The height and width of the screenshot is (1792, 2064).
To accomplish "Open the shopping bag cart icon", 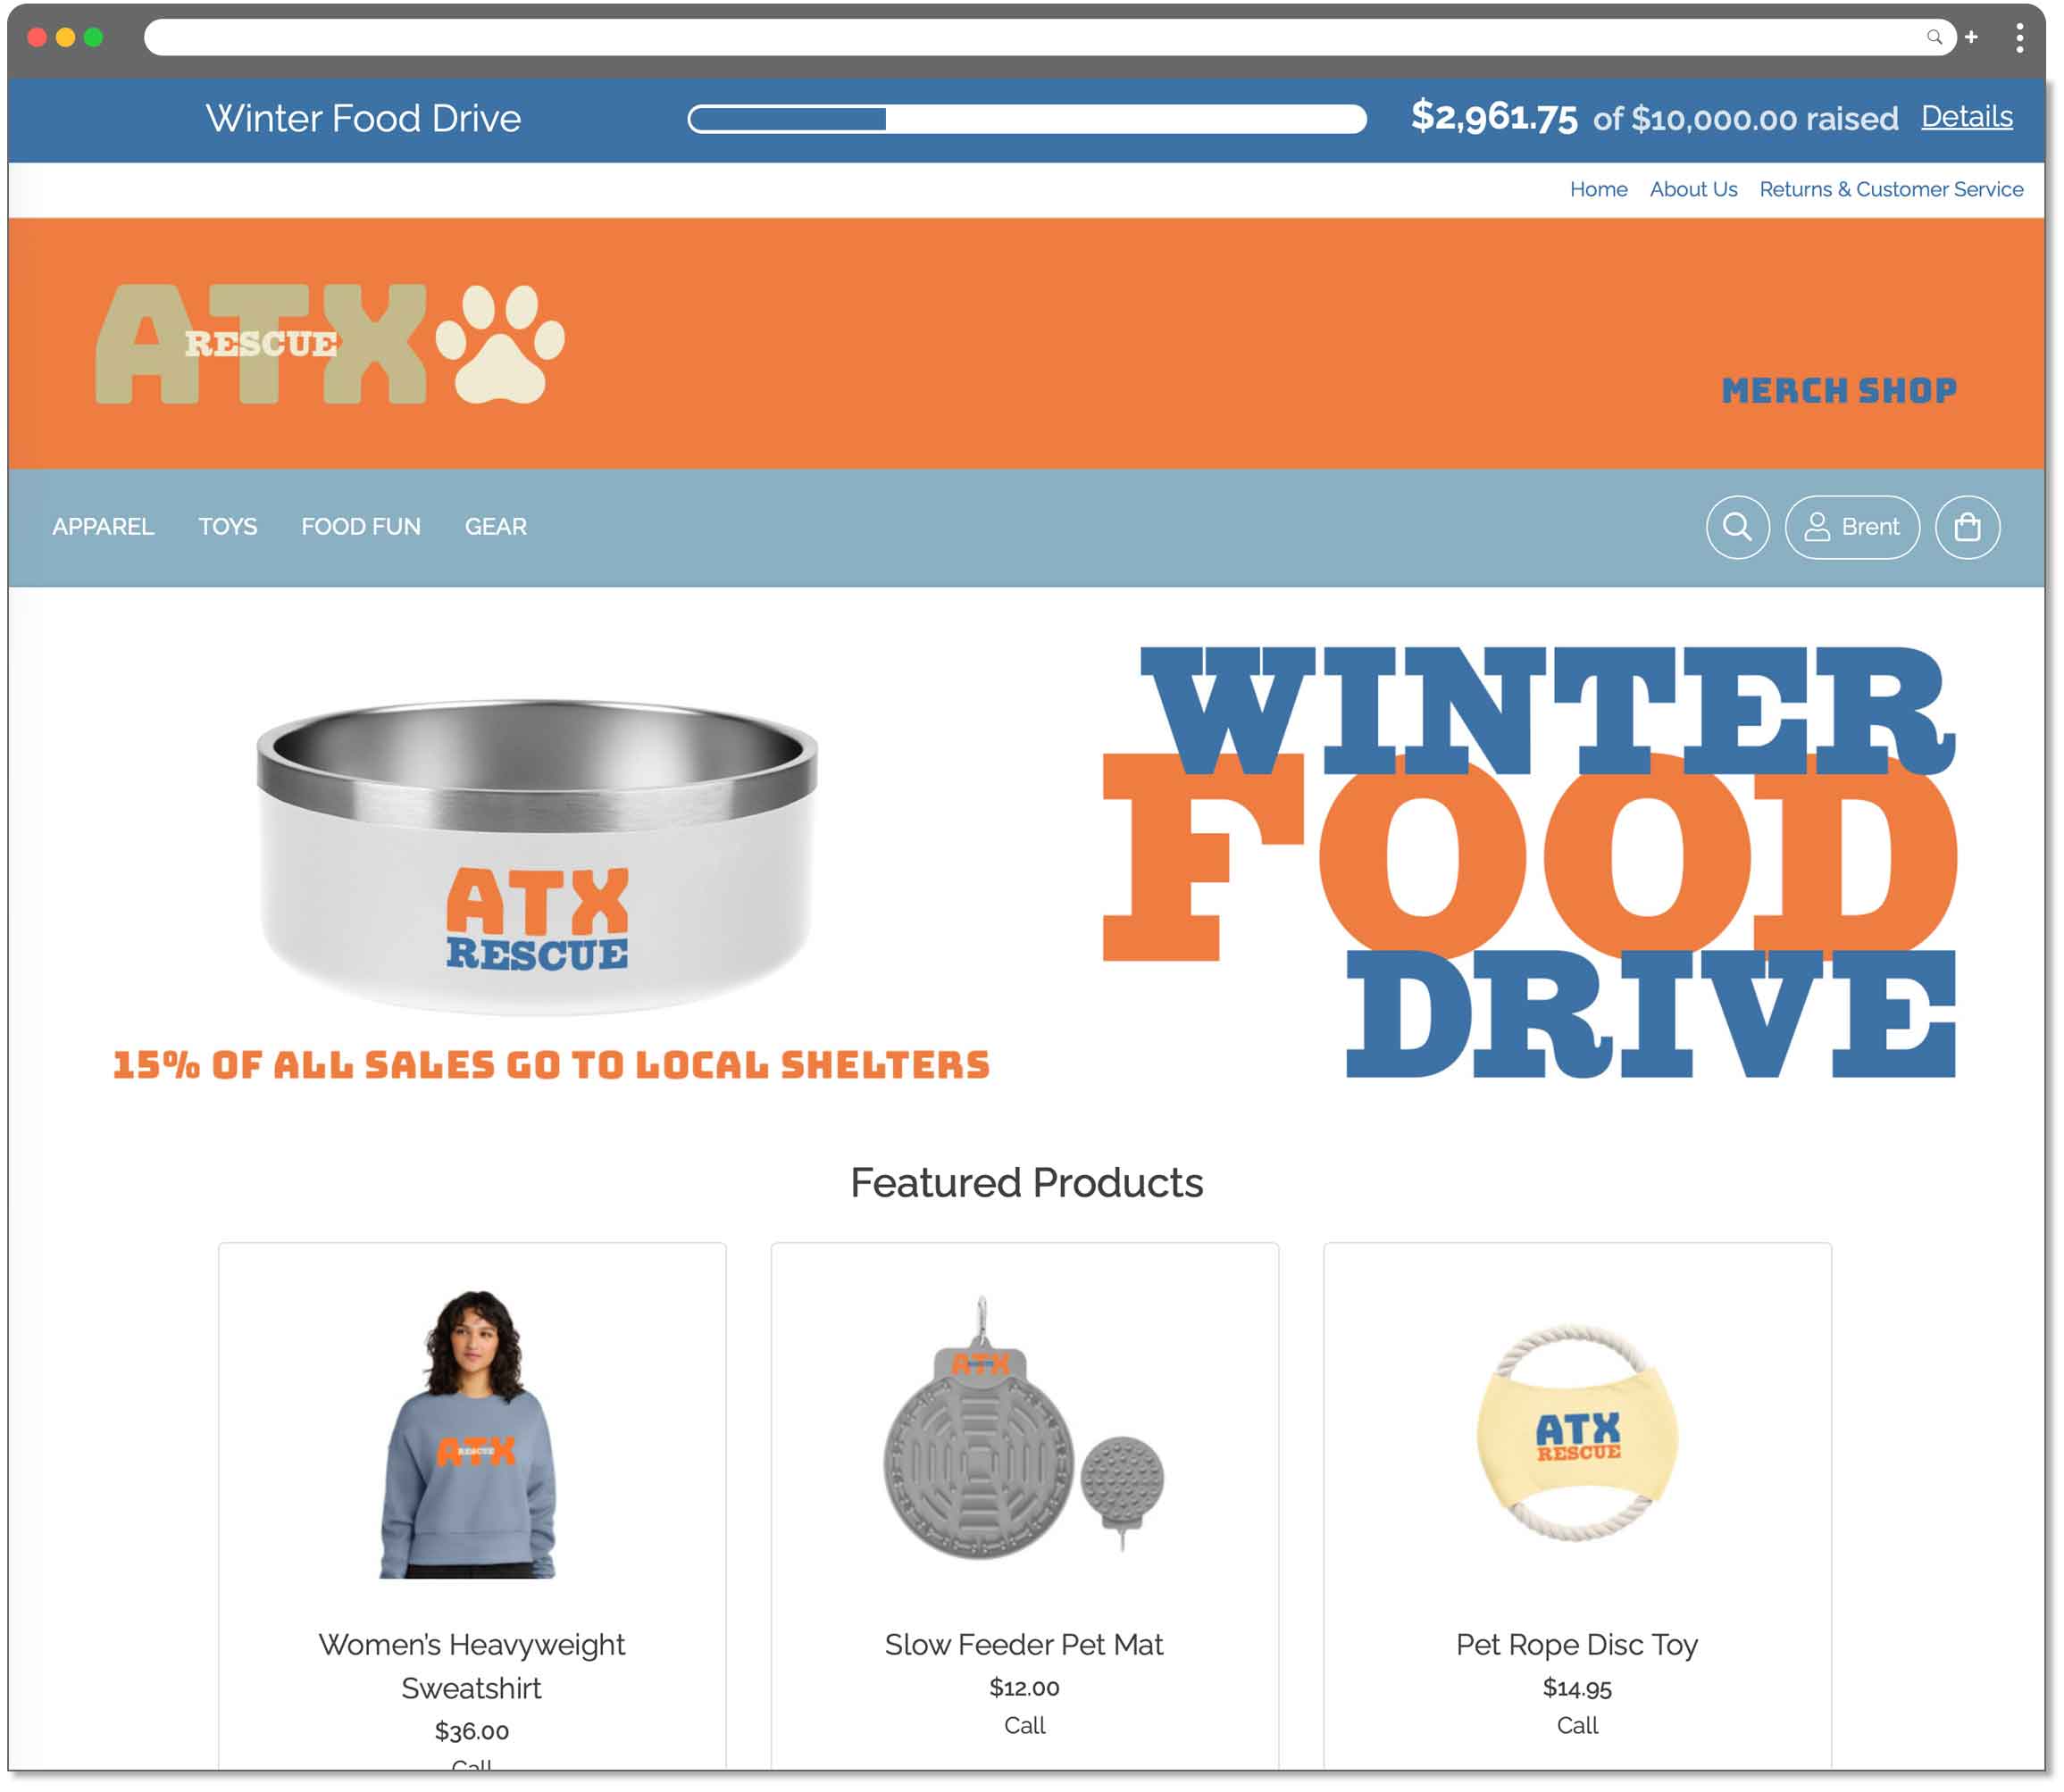I will click(1967, 527).
